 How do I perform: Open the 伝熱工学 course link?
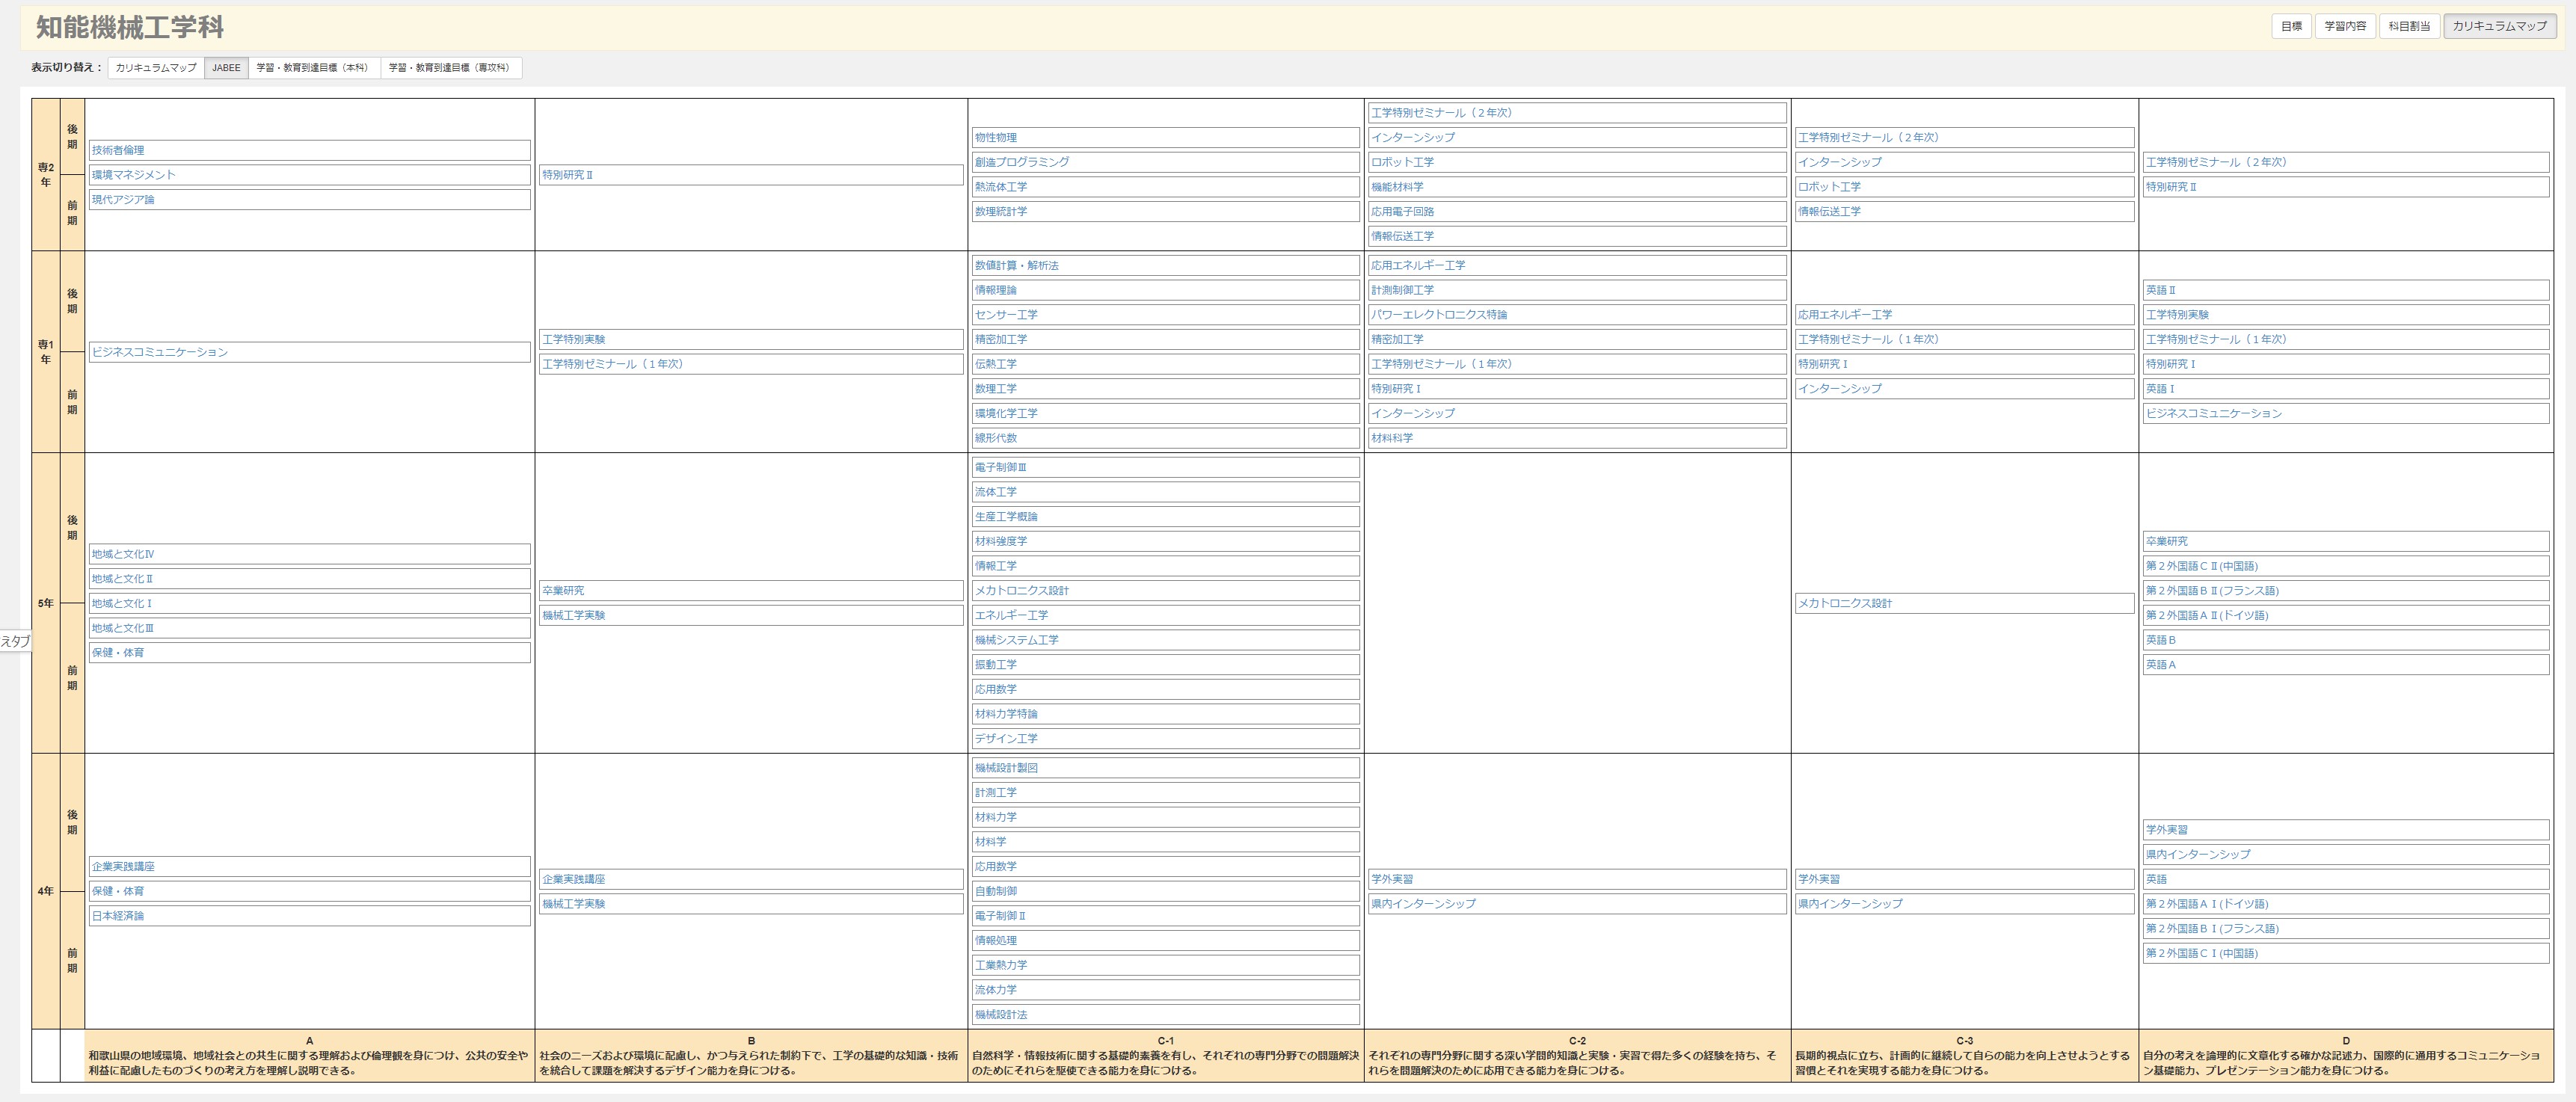coord(996,364)
